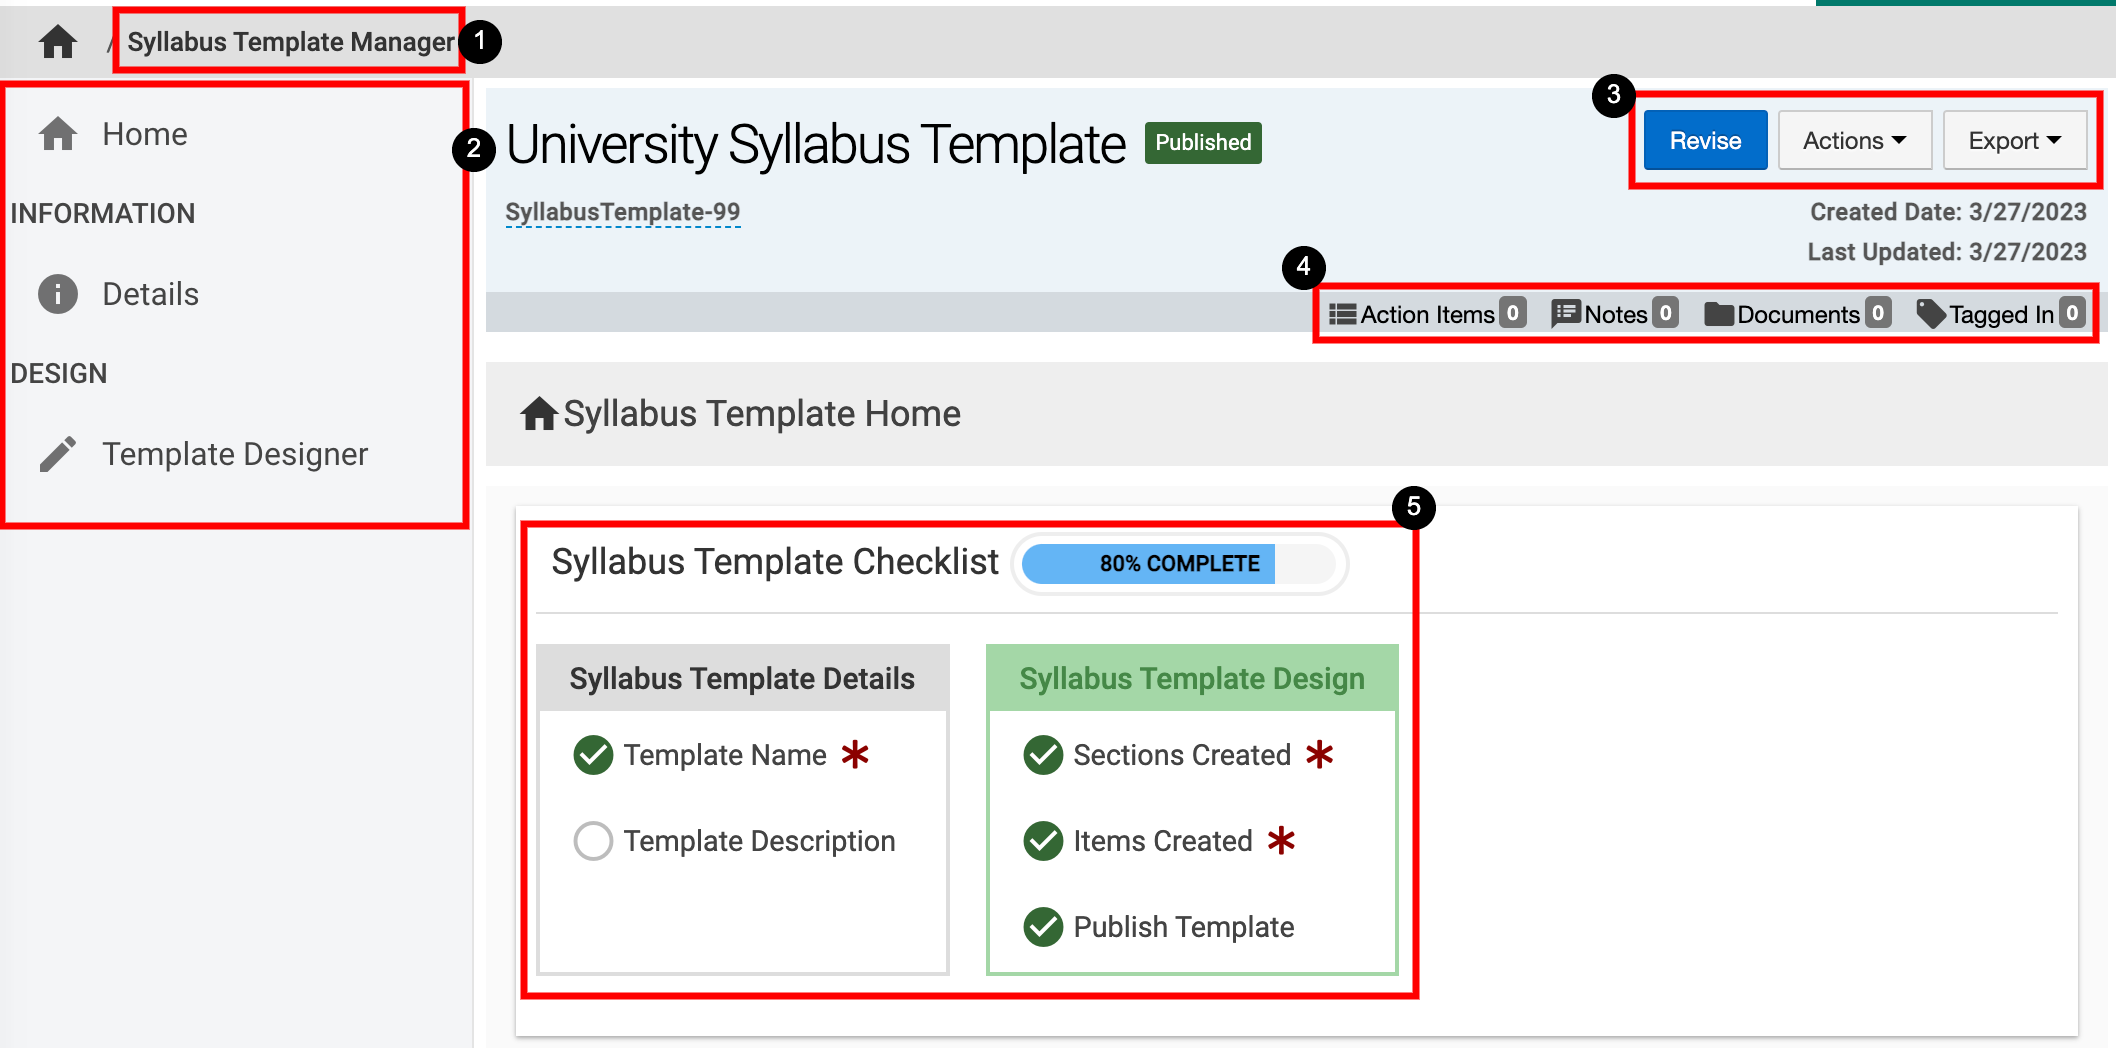The width and height of the screenshot is (2116, 1048).
Task: Open the Action Items list icon
Action: pos(1342,315)
